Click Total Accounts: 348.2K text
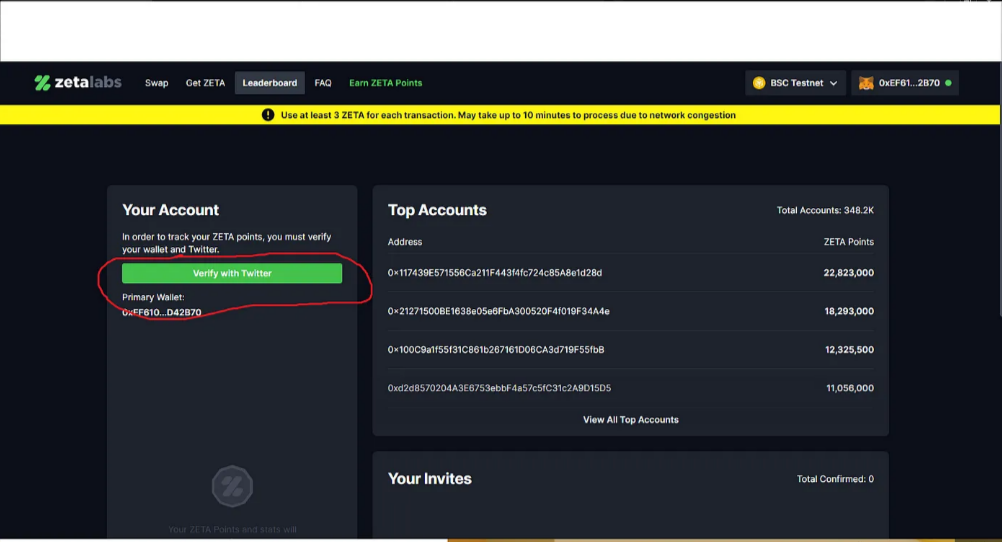Screen dimensions: 1002x542 tap(825, 210)
